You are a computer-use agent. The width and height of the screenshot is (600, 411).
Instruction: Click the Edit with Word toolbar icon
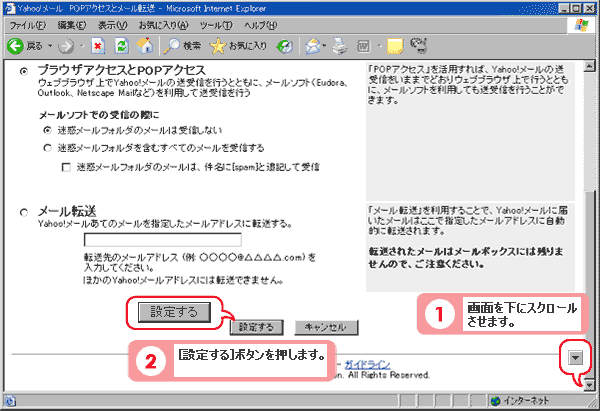[364, 46]
